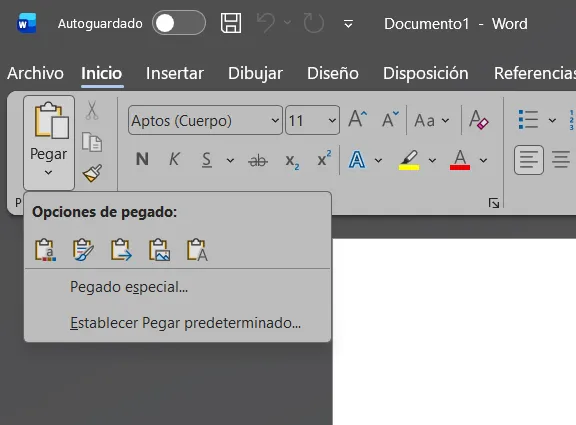Collapse the Pegar dropdown arrow
Screen dimensions: 576x425
[48, 172]
